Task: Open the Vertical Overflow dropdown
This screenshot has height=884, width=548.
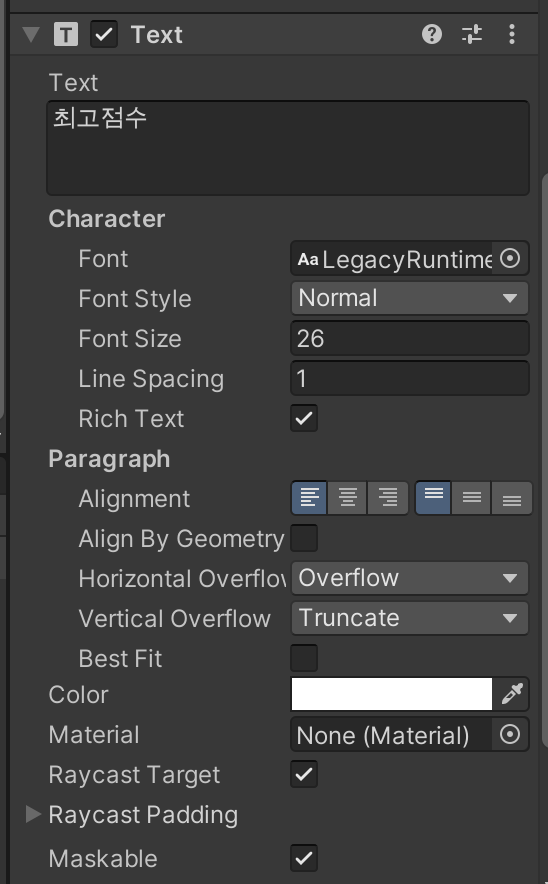Action: click(410, 618)
